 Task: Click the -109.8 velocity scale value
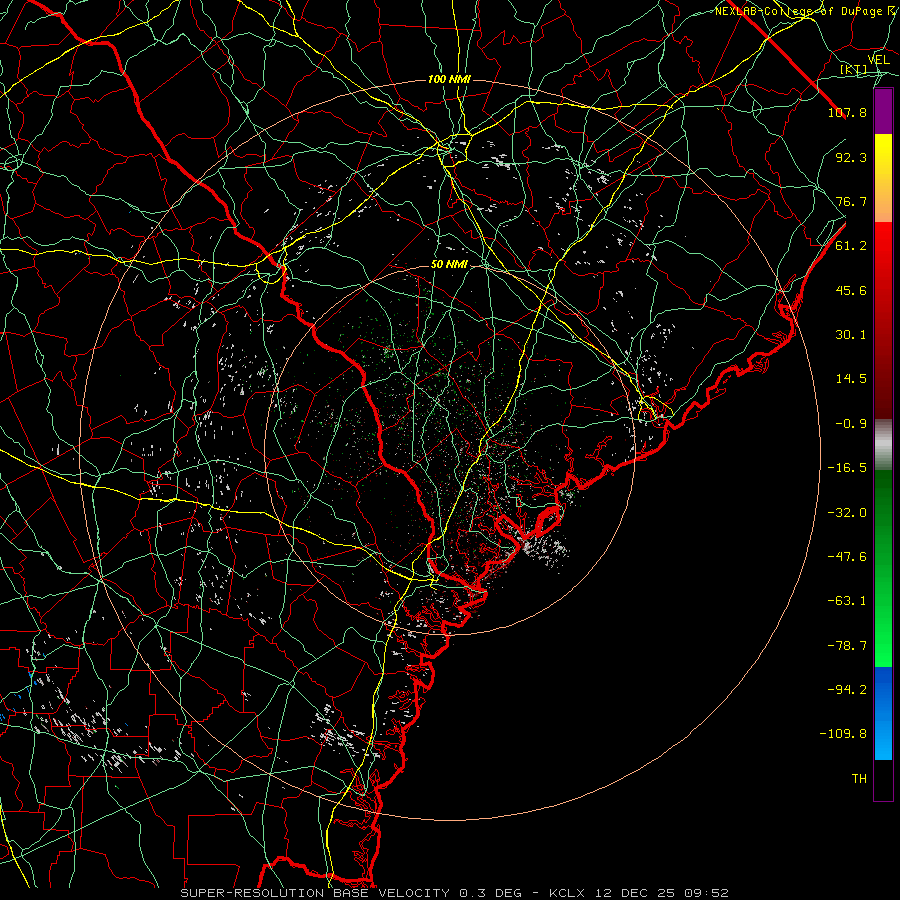pyautogui.click(x=843, y=734)
